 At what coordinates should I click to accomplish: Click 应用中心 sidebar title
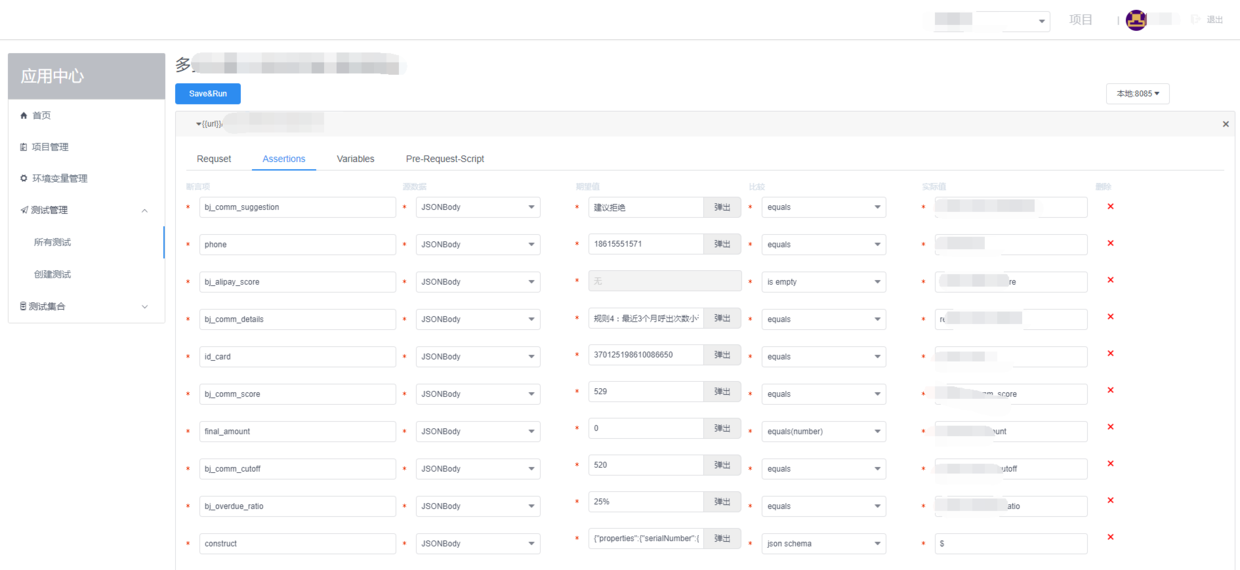pyautogui.click(x=53, y=76)
